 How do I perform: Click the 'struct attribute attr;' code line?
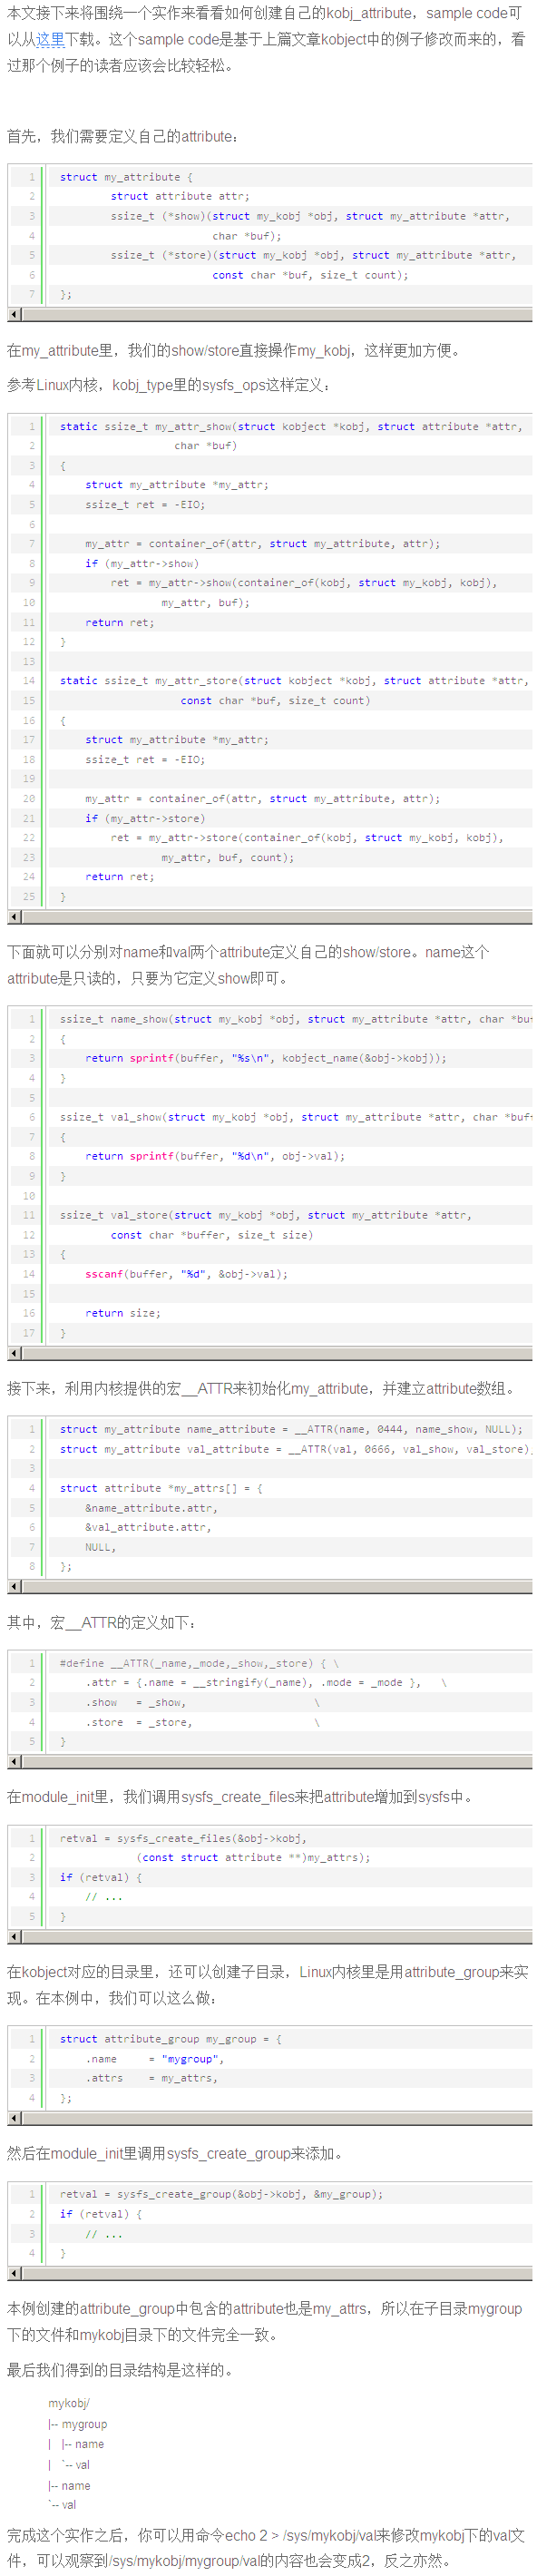[180, 196]
